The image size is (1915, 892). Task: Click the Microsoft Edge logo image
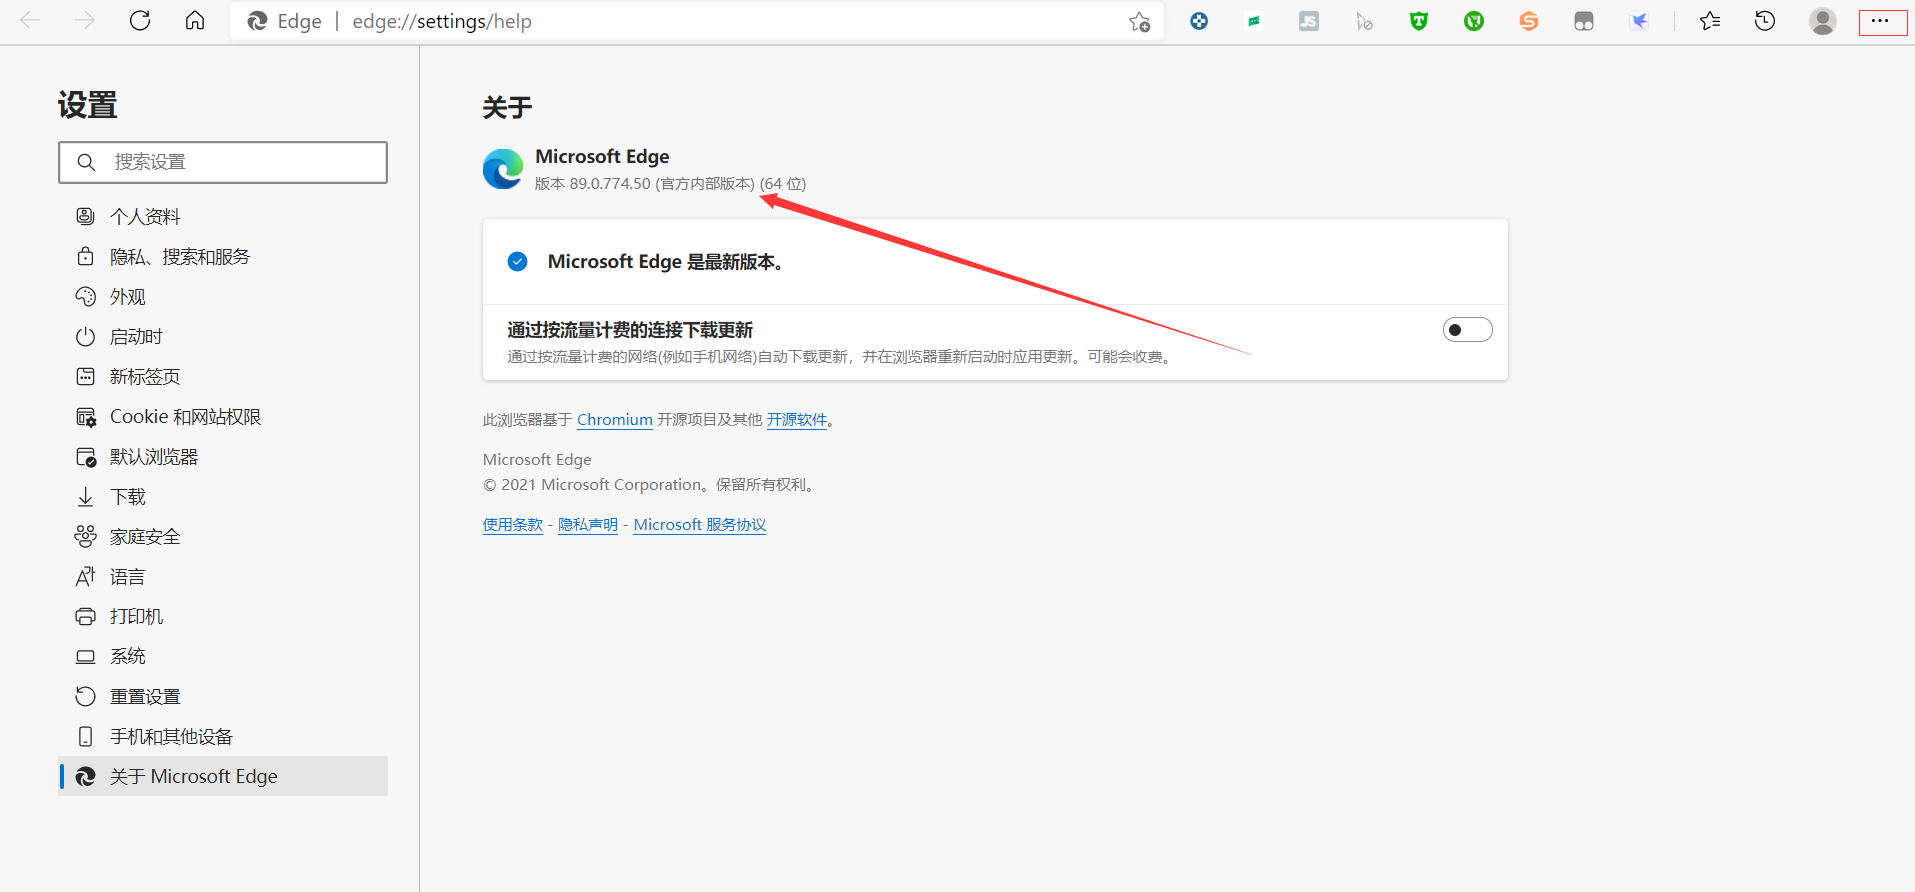pyautogui.click(x=503, y=169)
